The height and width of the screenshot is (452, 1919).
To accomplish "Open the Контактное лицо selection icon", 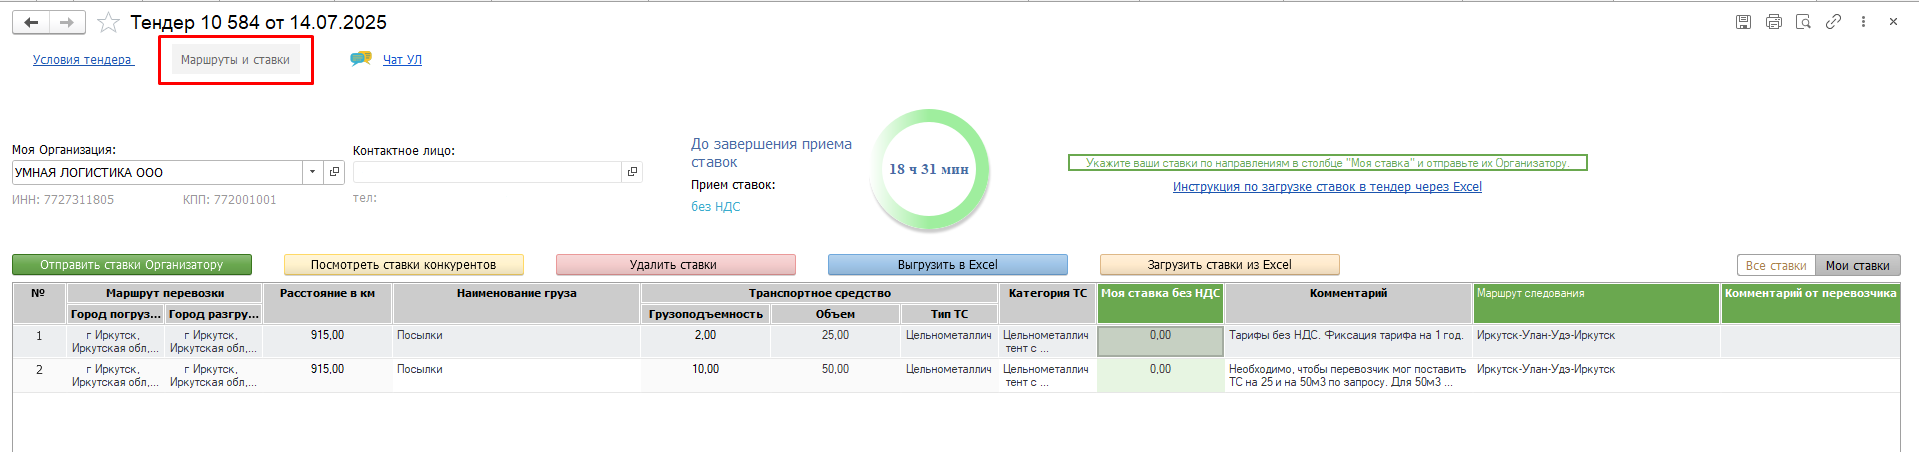I will [x=632, y=172].
